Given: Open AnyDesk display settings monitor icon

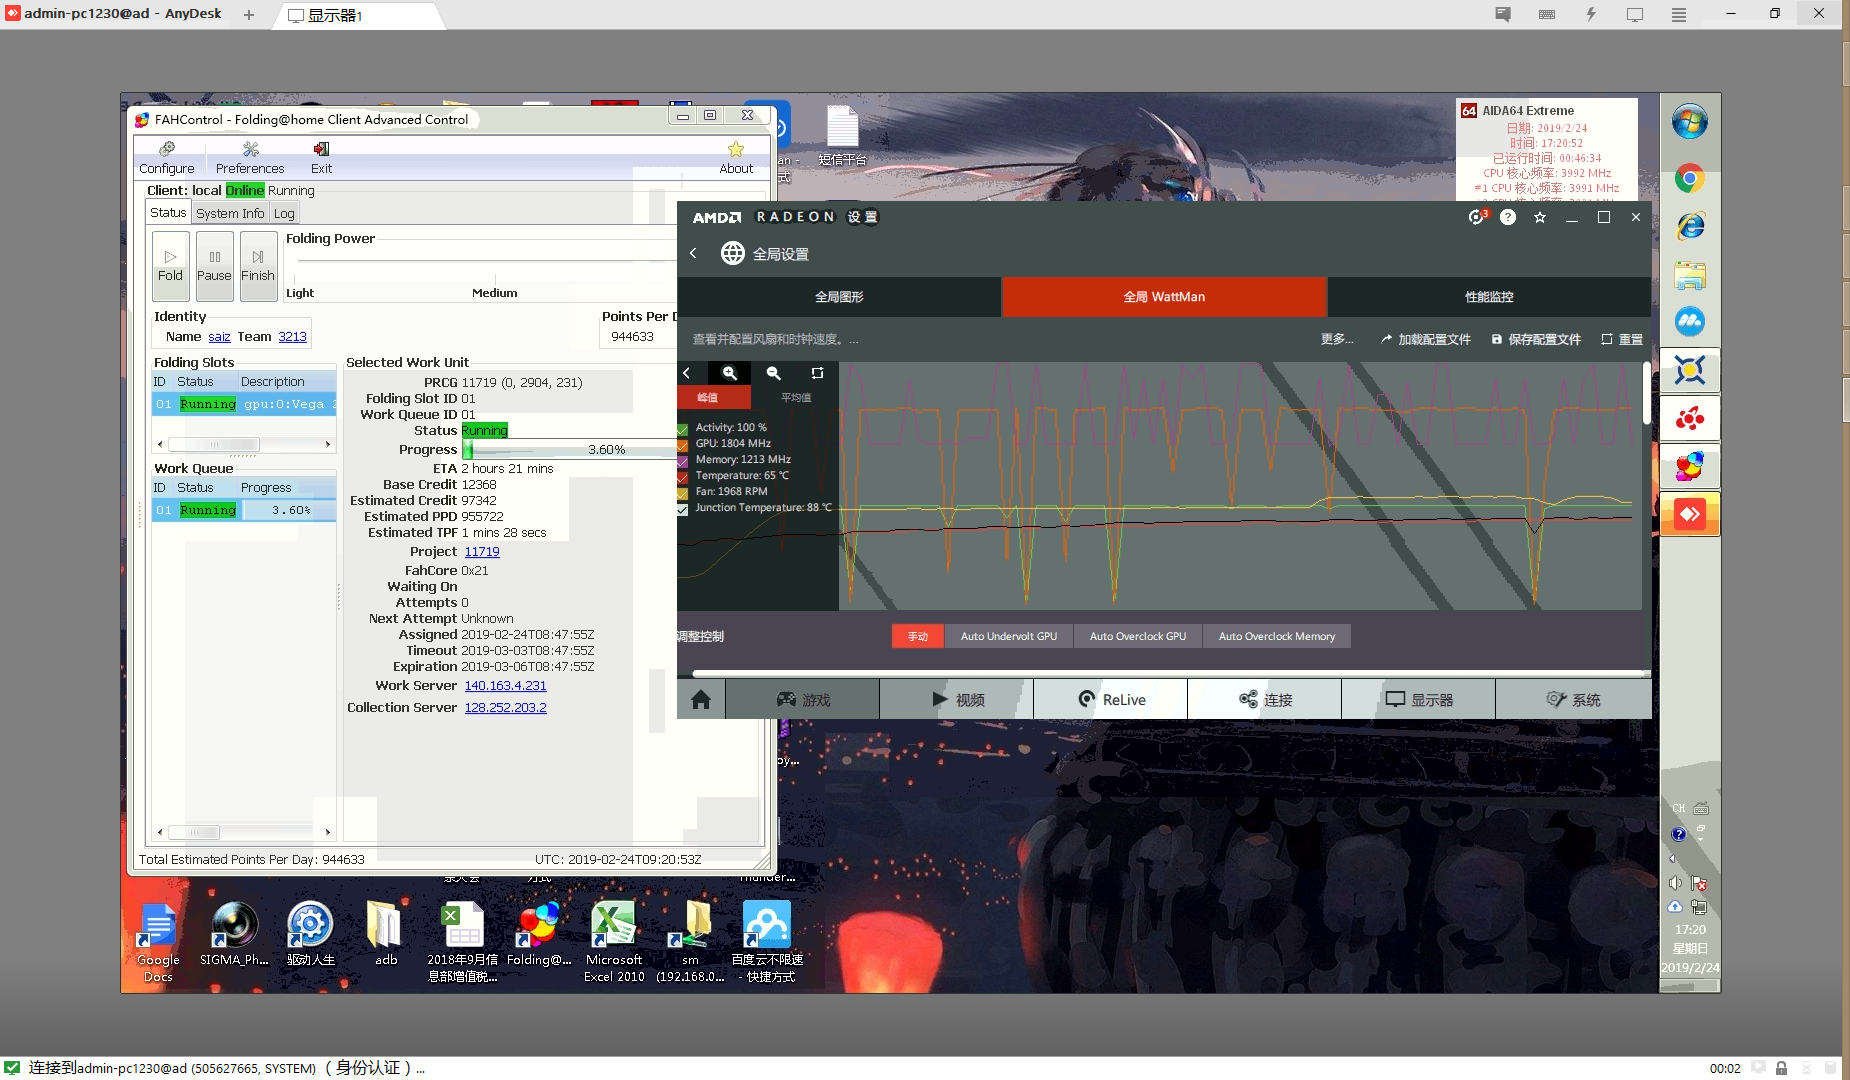Looking at the screenshot, I should 1635,14.
